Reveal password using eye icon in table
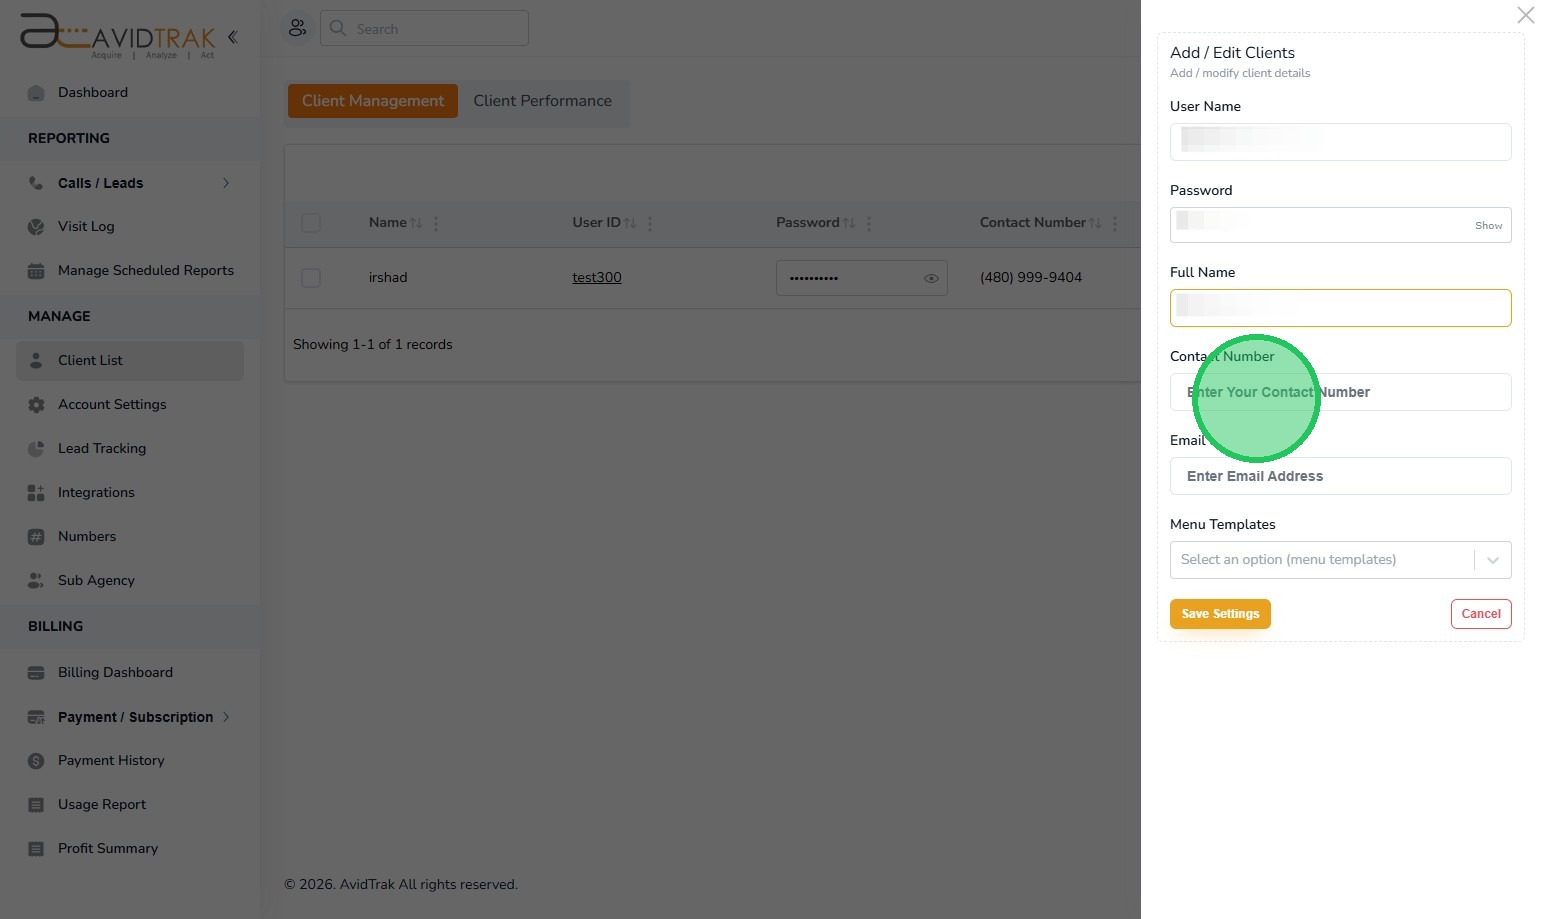Screen dimensions: 1541x919 (930, 278)
